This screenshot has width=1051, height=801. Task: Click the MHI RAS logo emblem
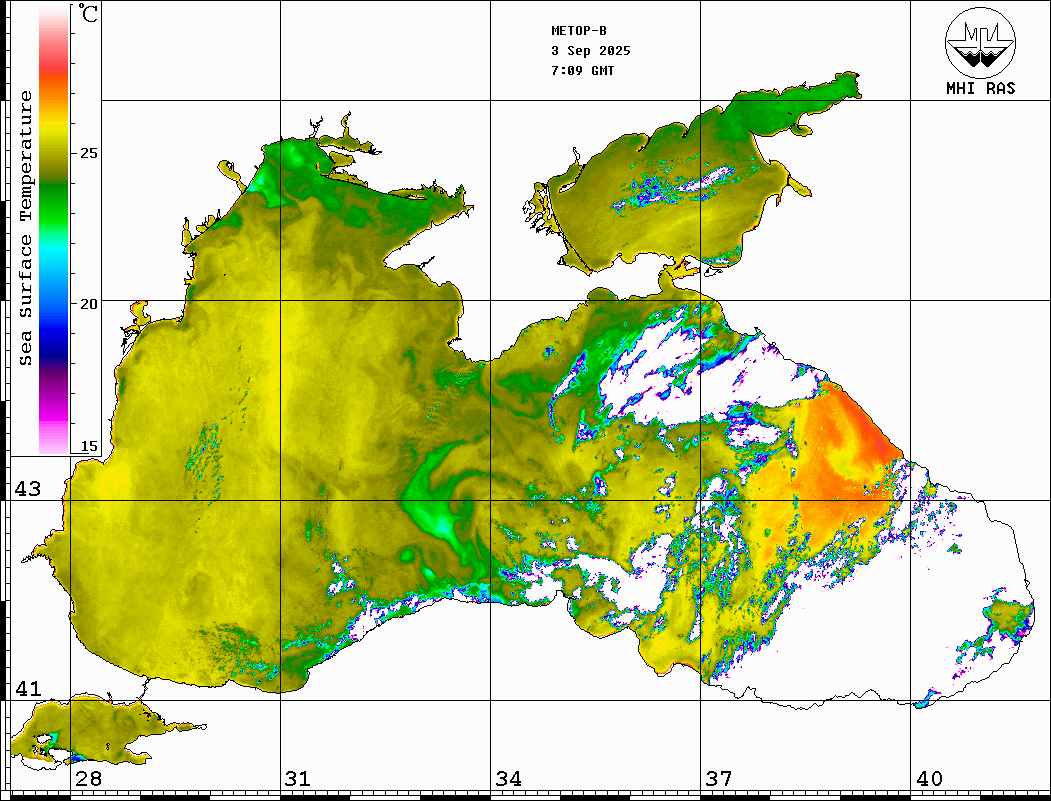coord(981,42)
